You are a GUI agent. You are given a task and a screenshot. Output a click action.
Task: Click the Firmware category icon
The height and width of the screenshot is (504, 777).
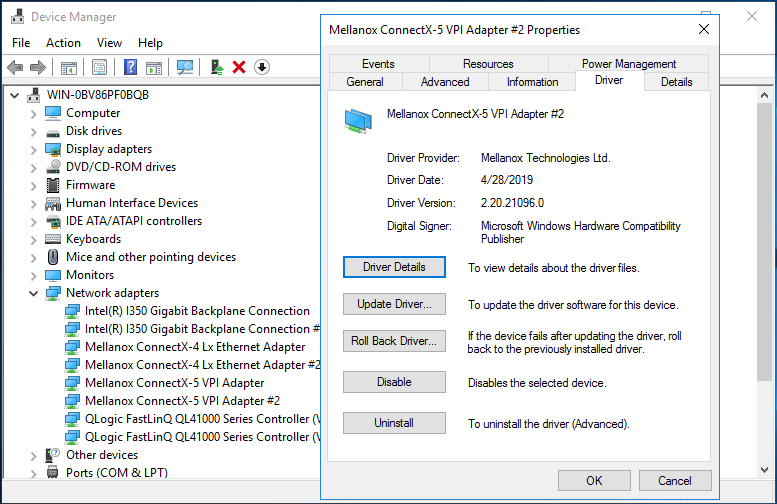pos(53,185)
